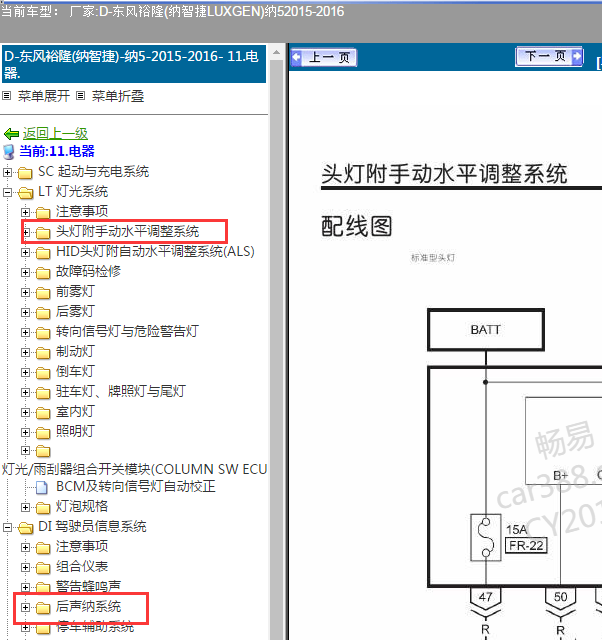Expand the 头灯附手动水平调整系统 node

coord(26,233)
